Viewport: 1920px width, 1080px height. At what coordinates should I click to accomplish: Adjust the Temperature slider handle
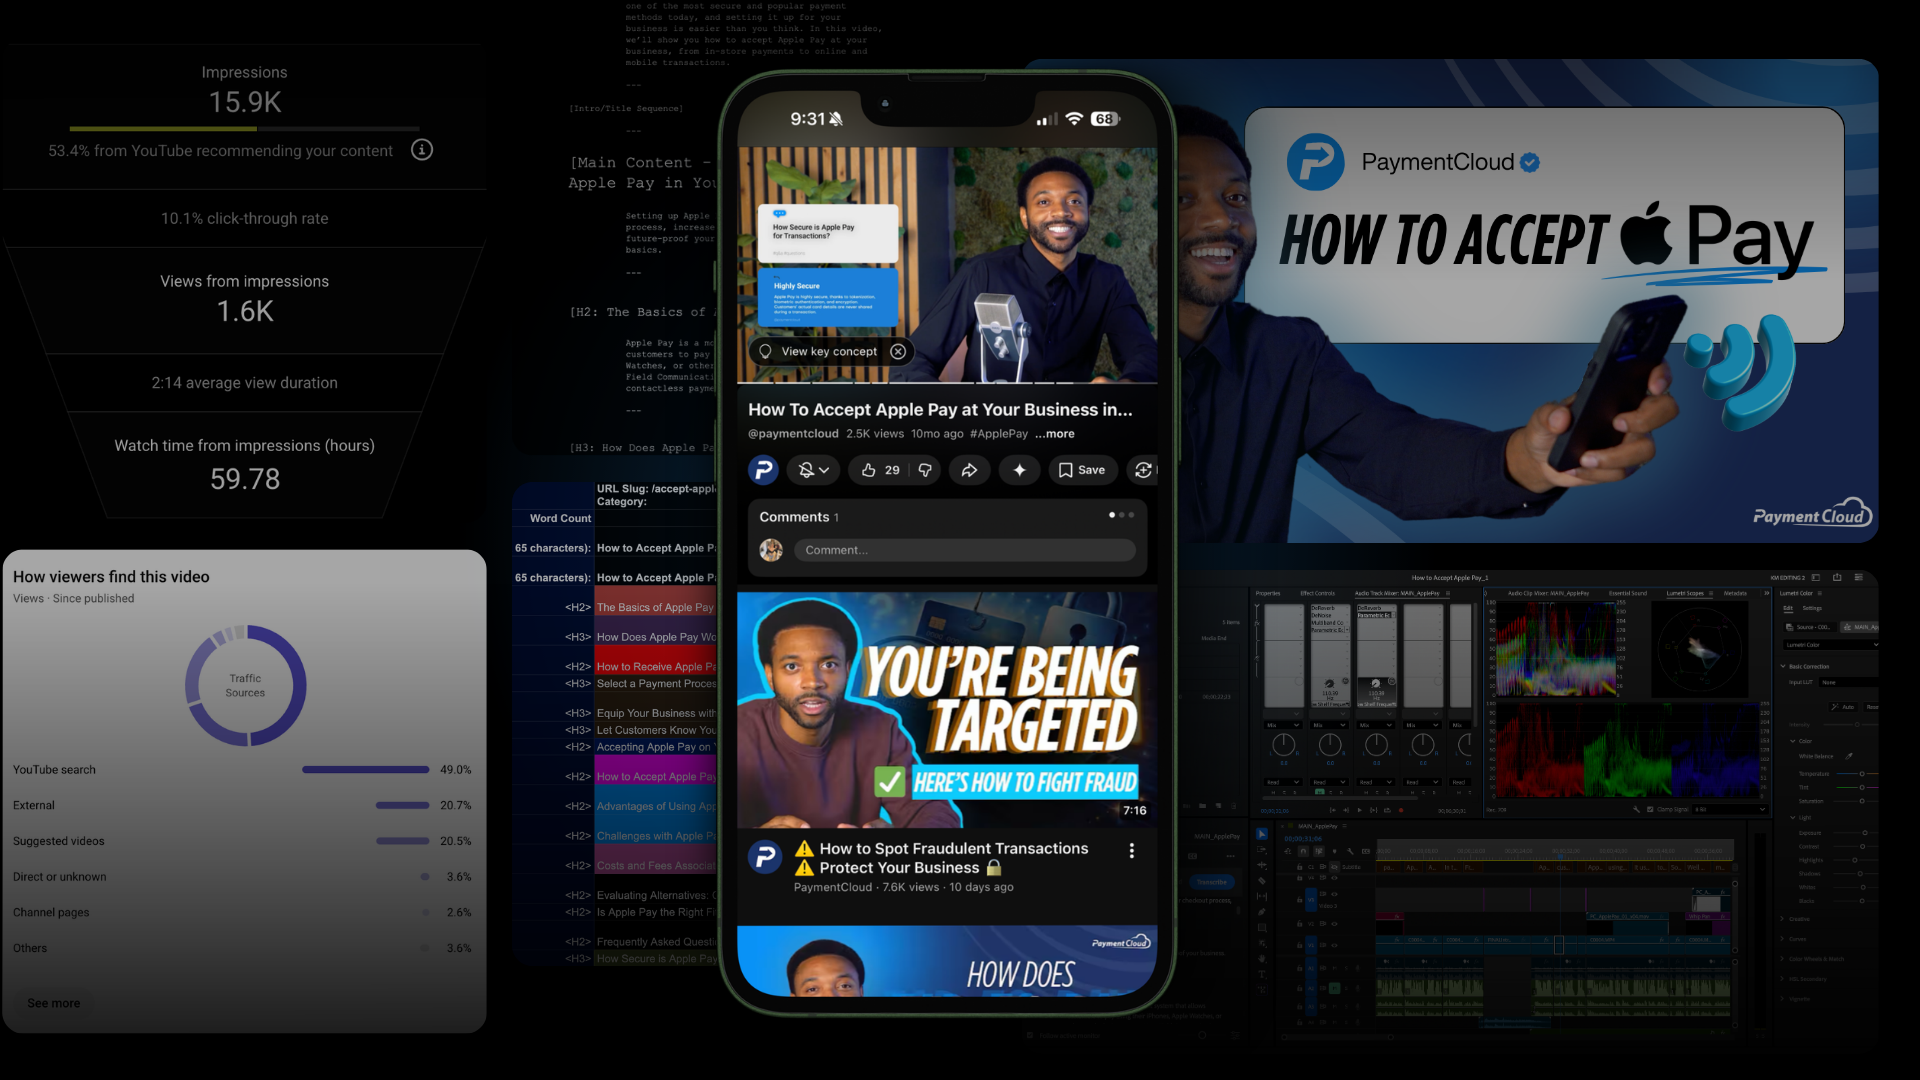[1862, 773]
